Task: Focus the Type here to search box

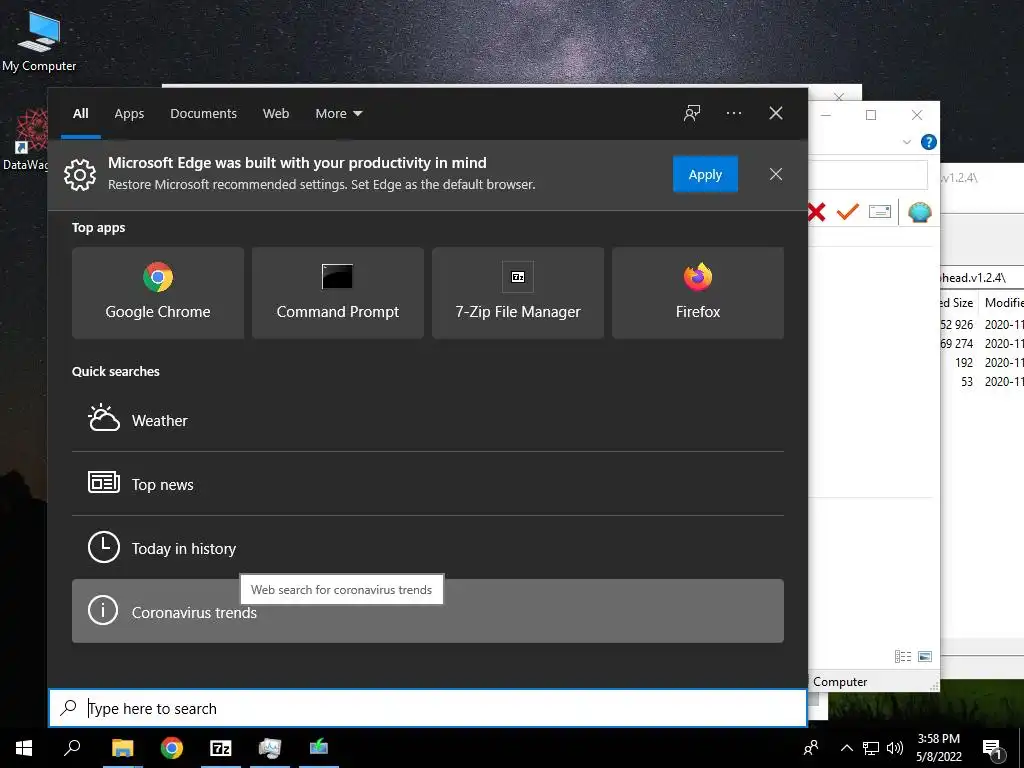Action: coord(428,708)
